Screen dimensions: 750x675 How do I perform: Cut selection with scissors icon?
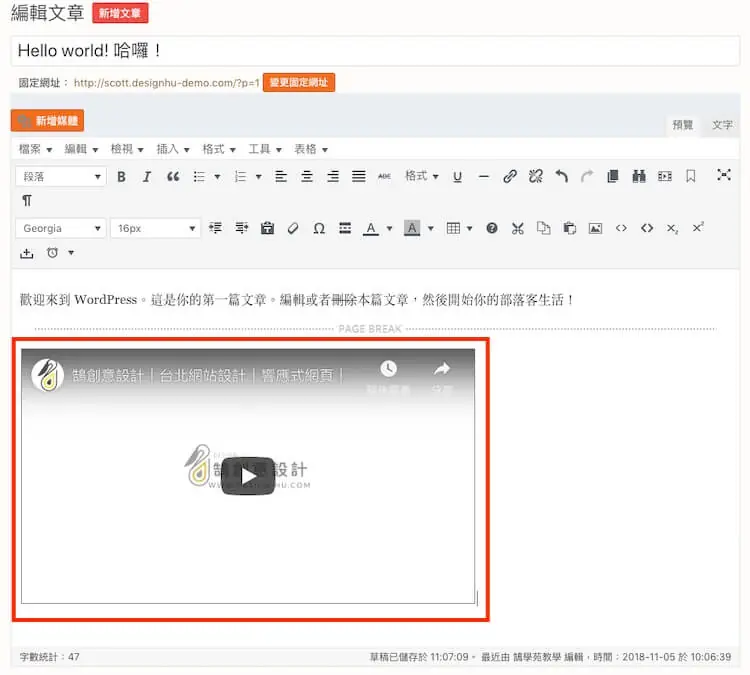[518, 228]
